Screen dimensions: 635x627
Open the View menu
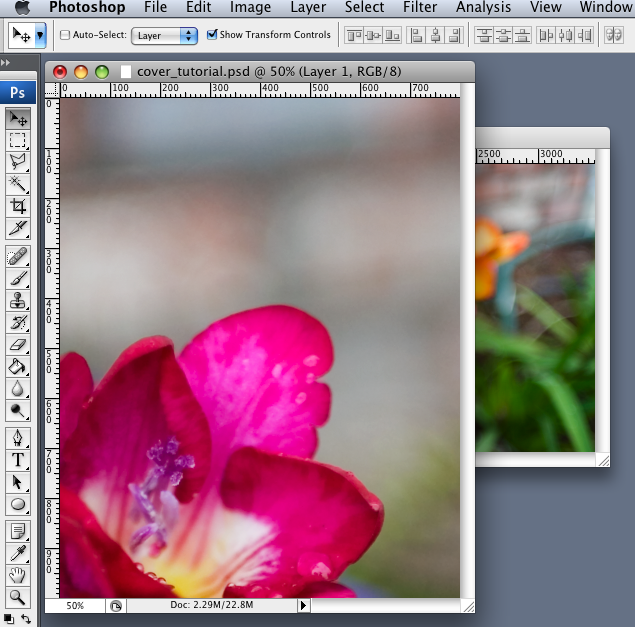coord(546,7)
